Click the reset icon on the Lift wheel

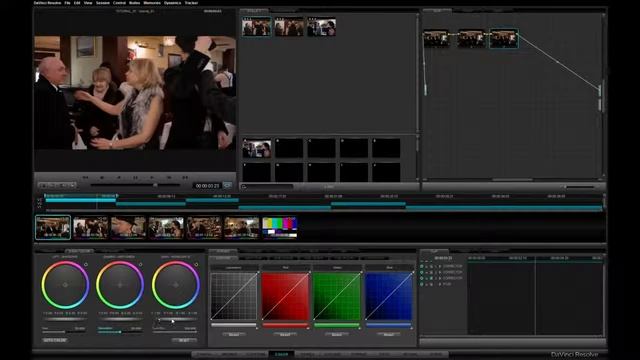[x=86, y=264]
